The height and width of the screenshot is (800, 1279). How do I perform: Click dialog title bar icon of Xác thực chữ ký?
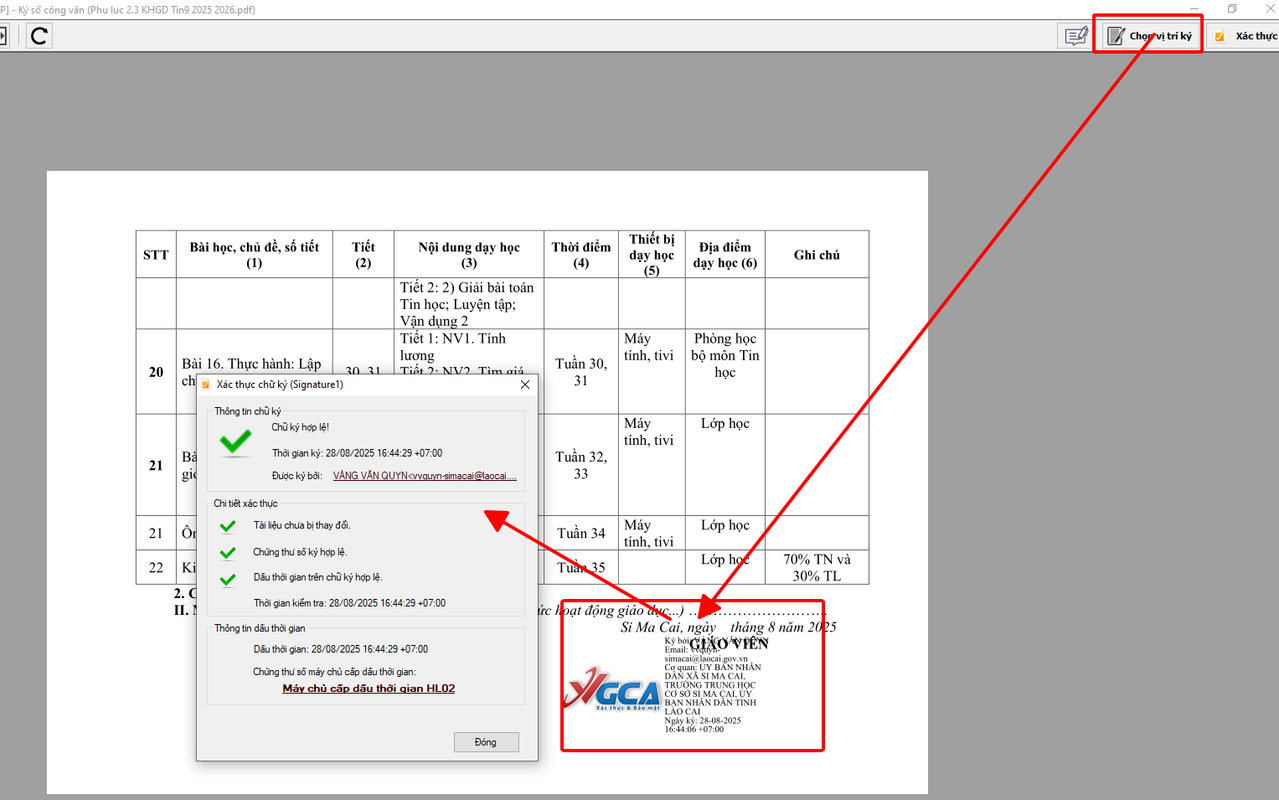click(206, 384)
